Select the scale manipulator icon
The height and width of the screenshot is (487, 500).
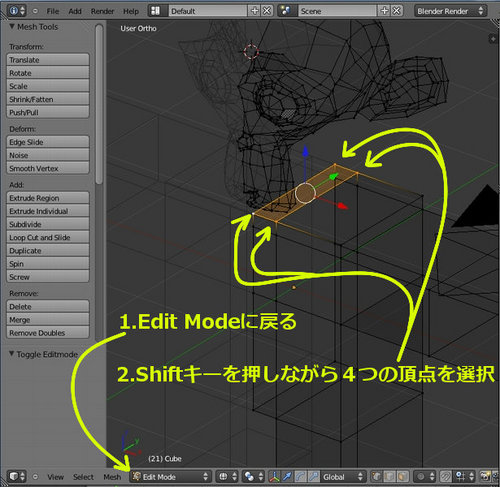point(313,477)
